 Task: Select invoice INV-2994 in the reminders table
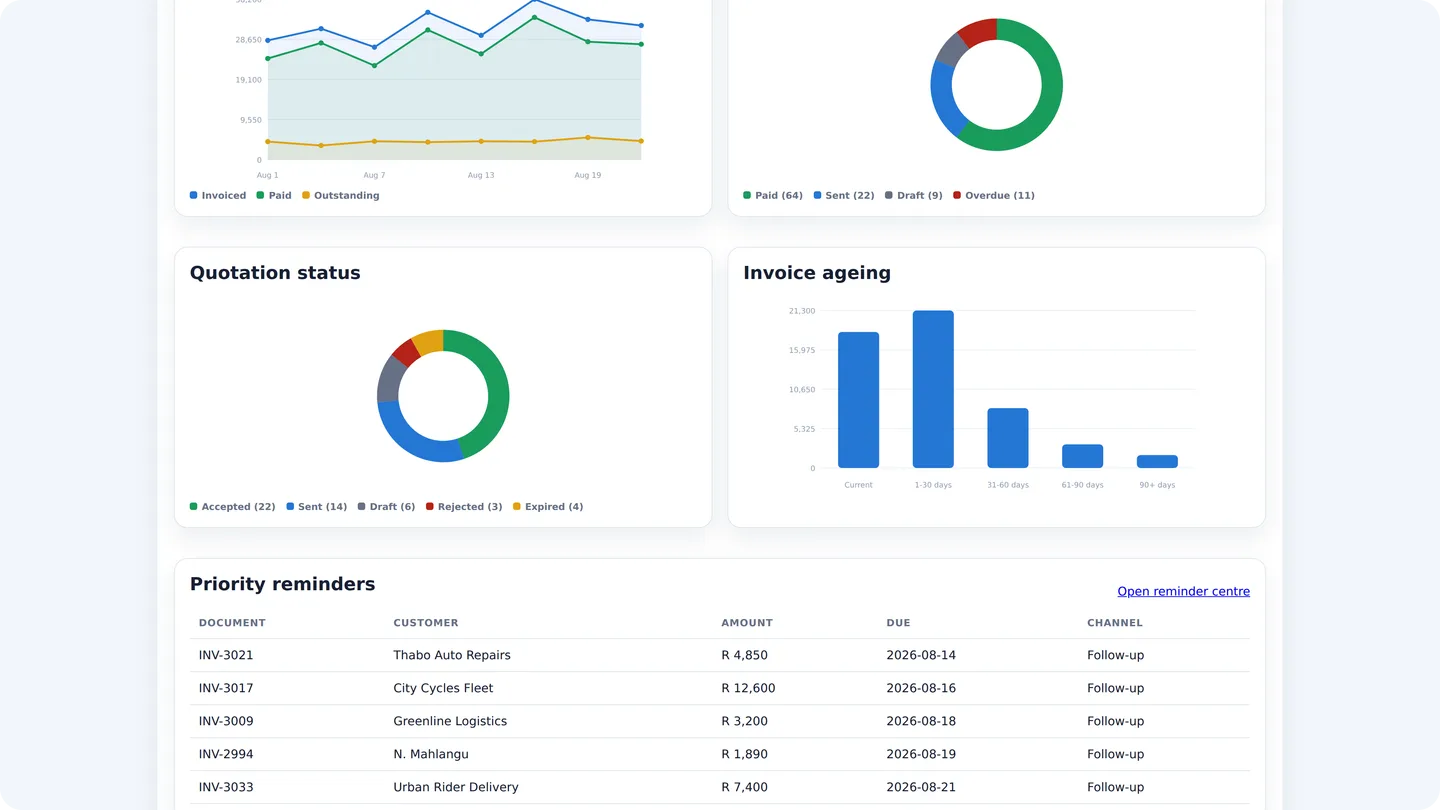click(x=226, y=754)
